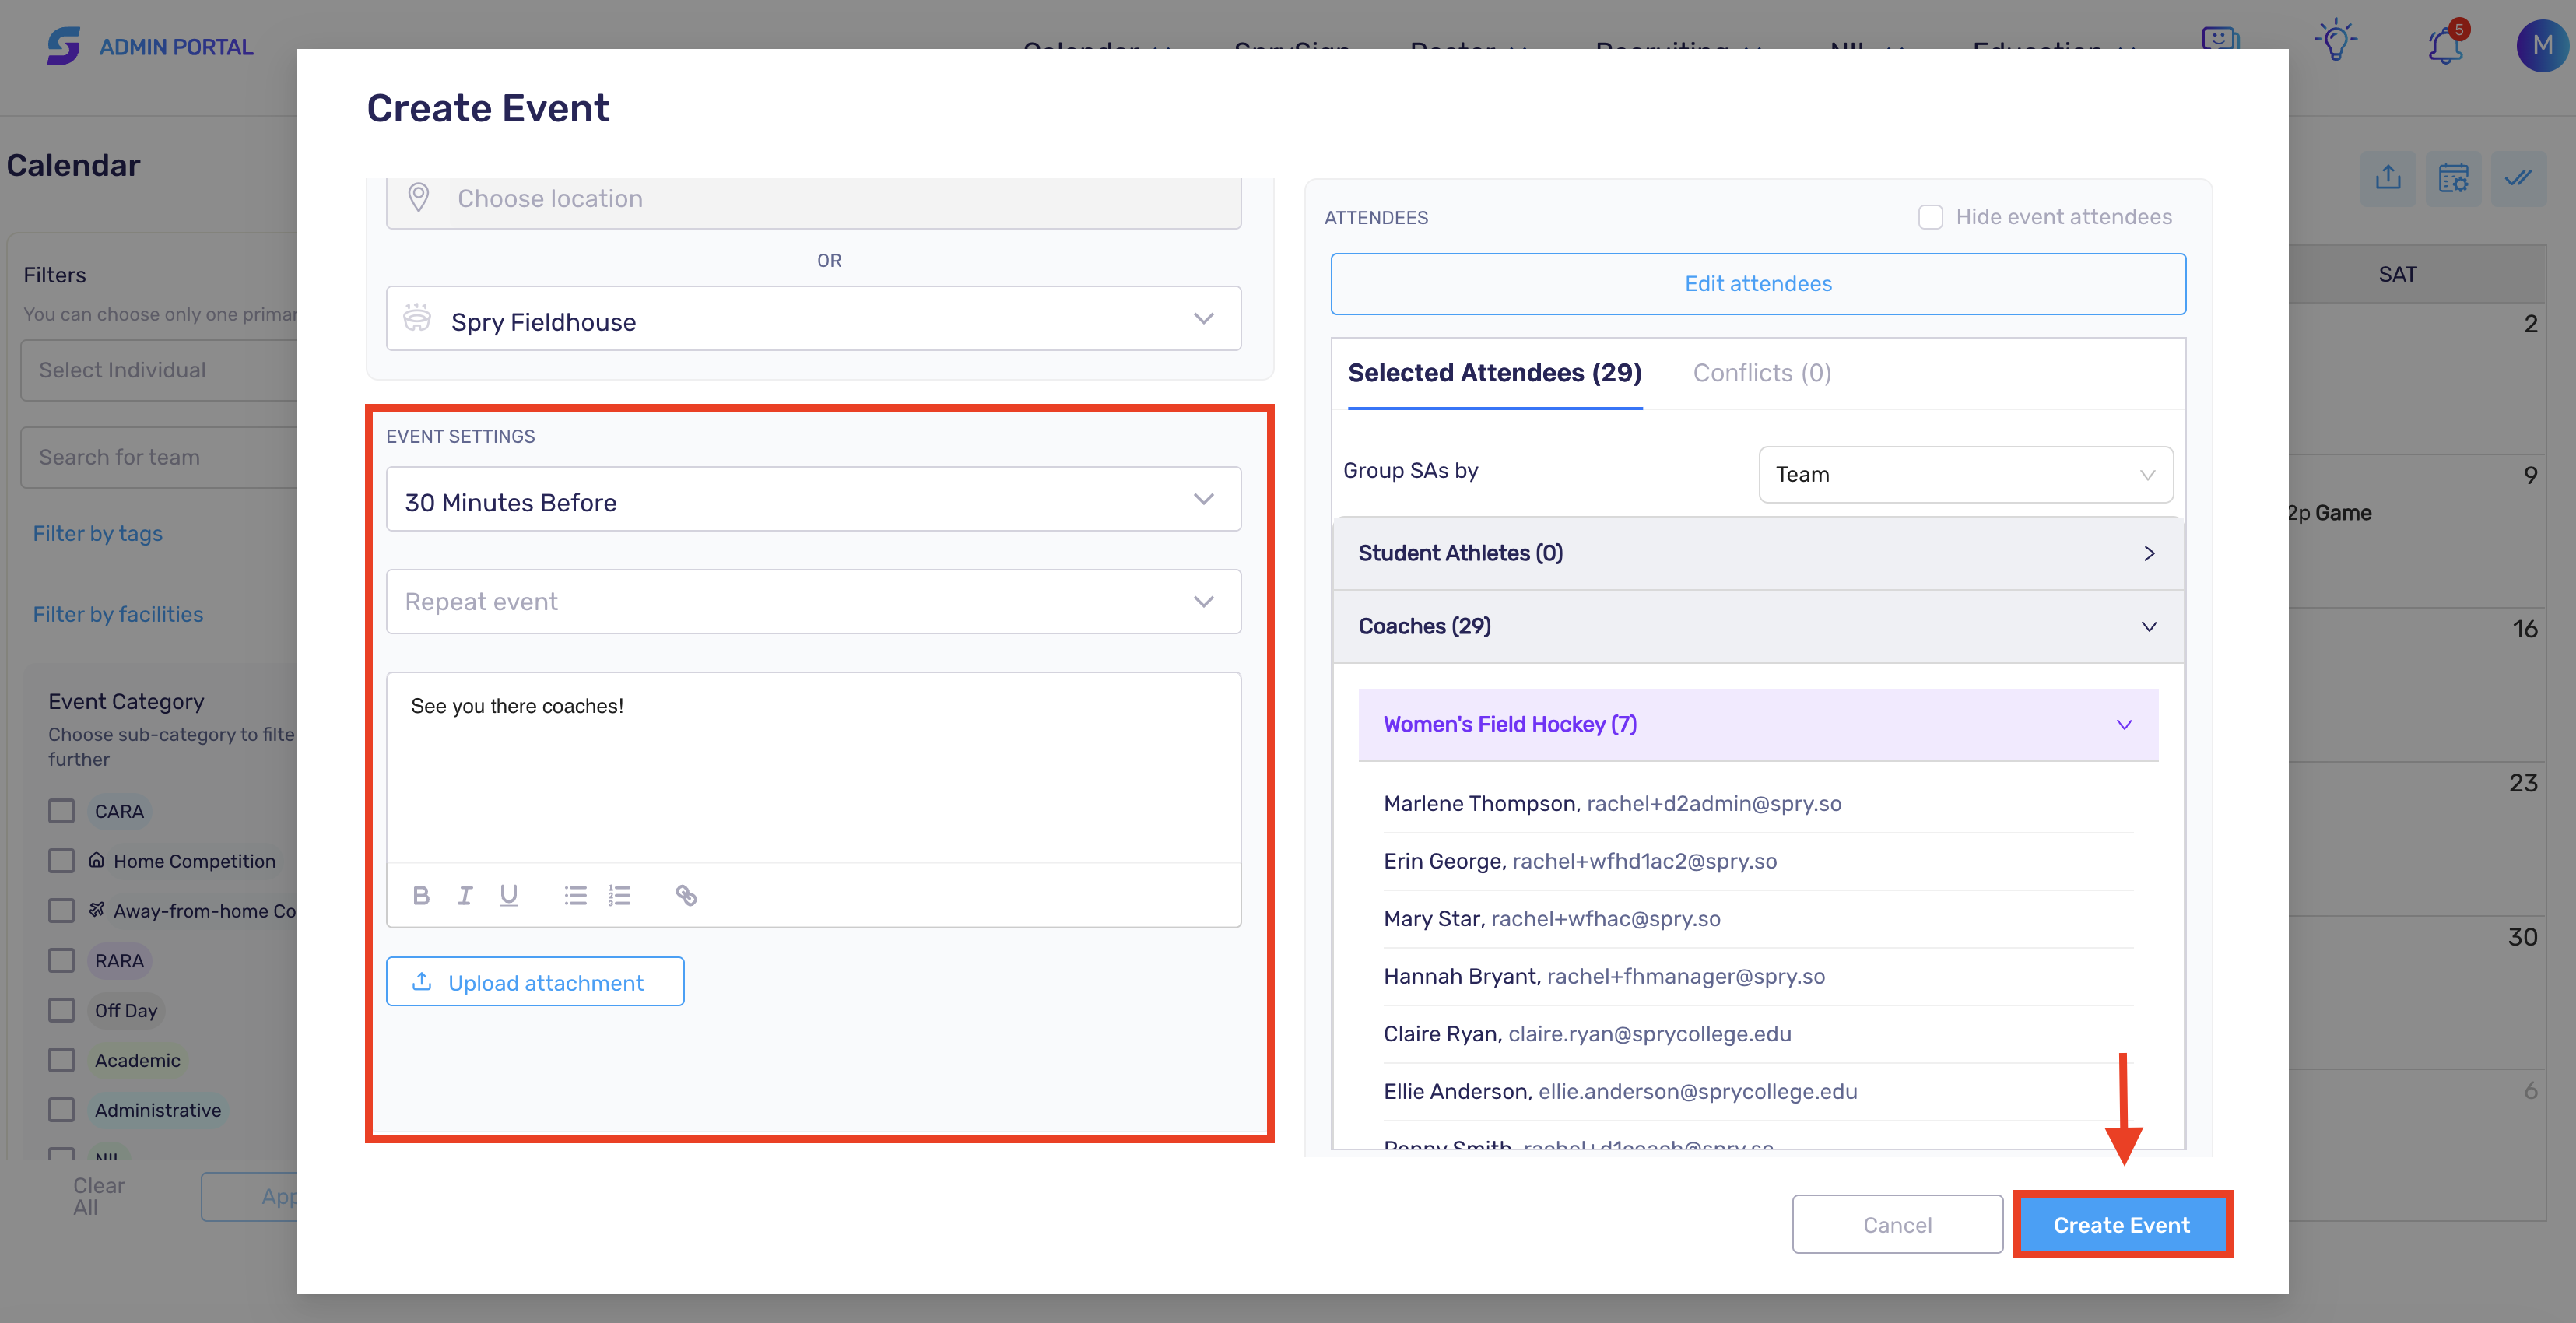
Task: Cancel the Create Event dialog
Action: (1897, 1225)
